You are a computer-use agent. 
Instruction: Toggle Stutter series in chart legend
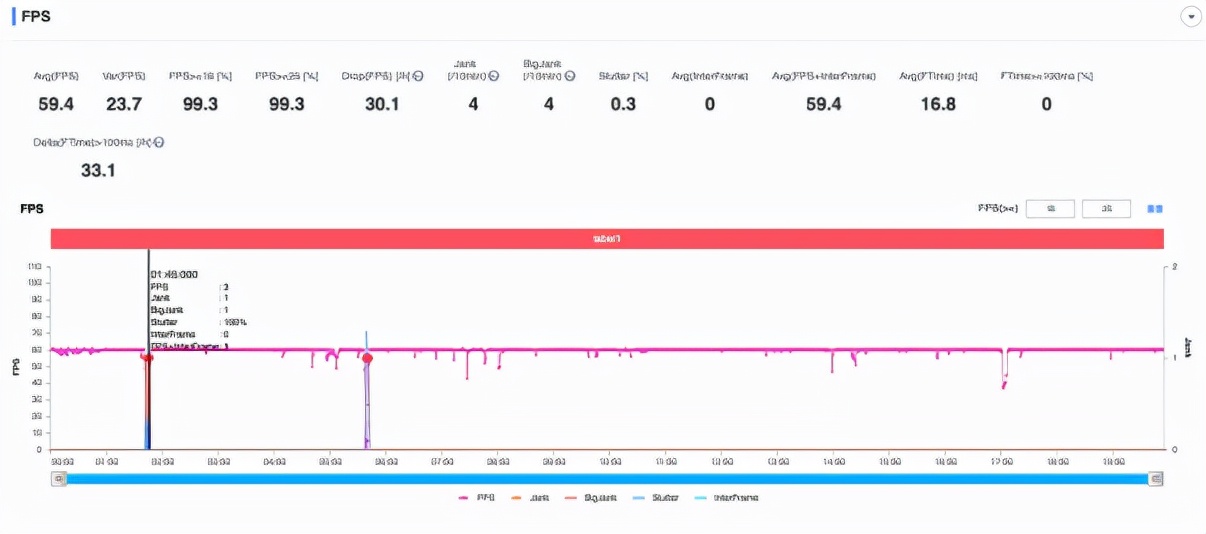click(655, 497)
